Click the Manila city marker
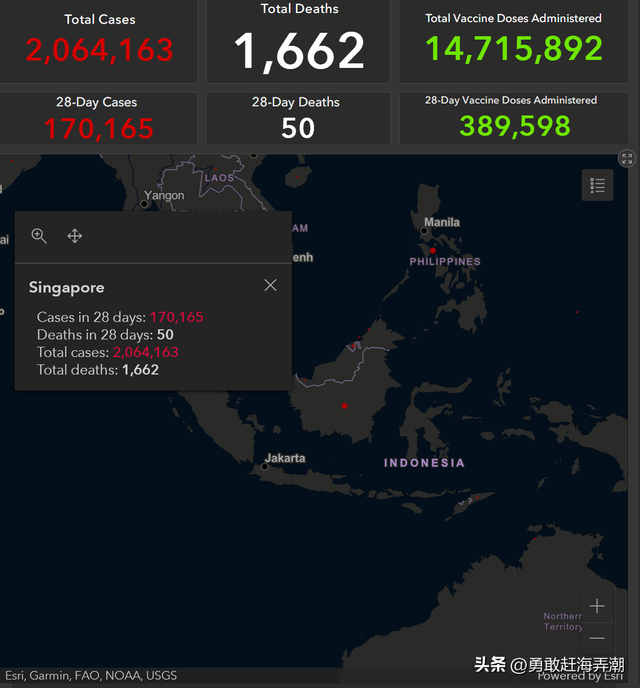The width and height of the screenshot is (640, 688). pos(424,231)
